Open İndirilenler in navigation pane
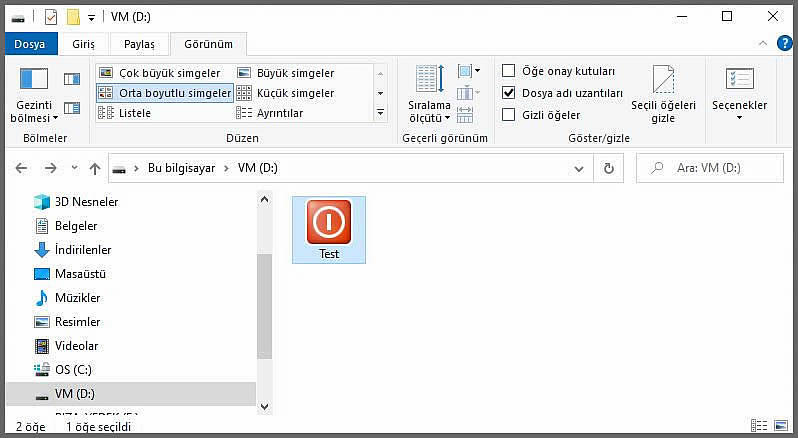This screenshot has height=438, width=798. pos(72,250)
